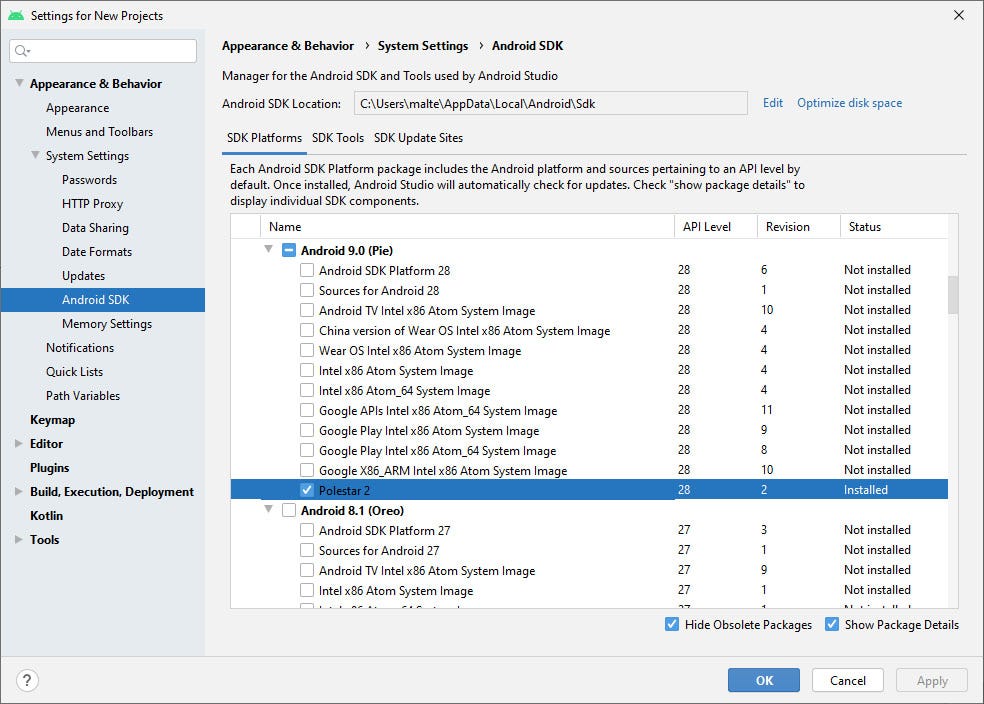This screenshot has height=704, width=984.
Task: Check Android SDK Platform 27
Action: [x=307, y=530]
